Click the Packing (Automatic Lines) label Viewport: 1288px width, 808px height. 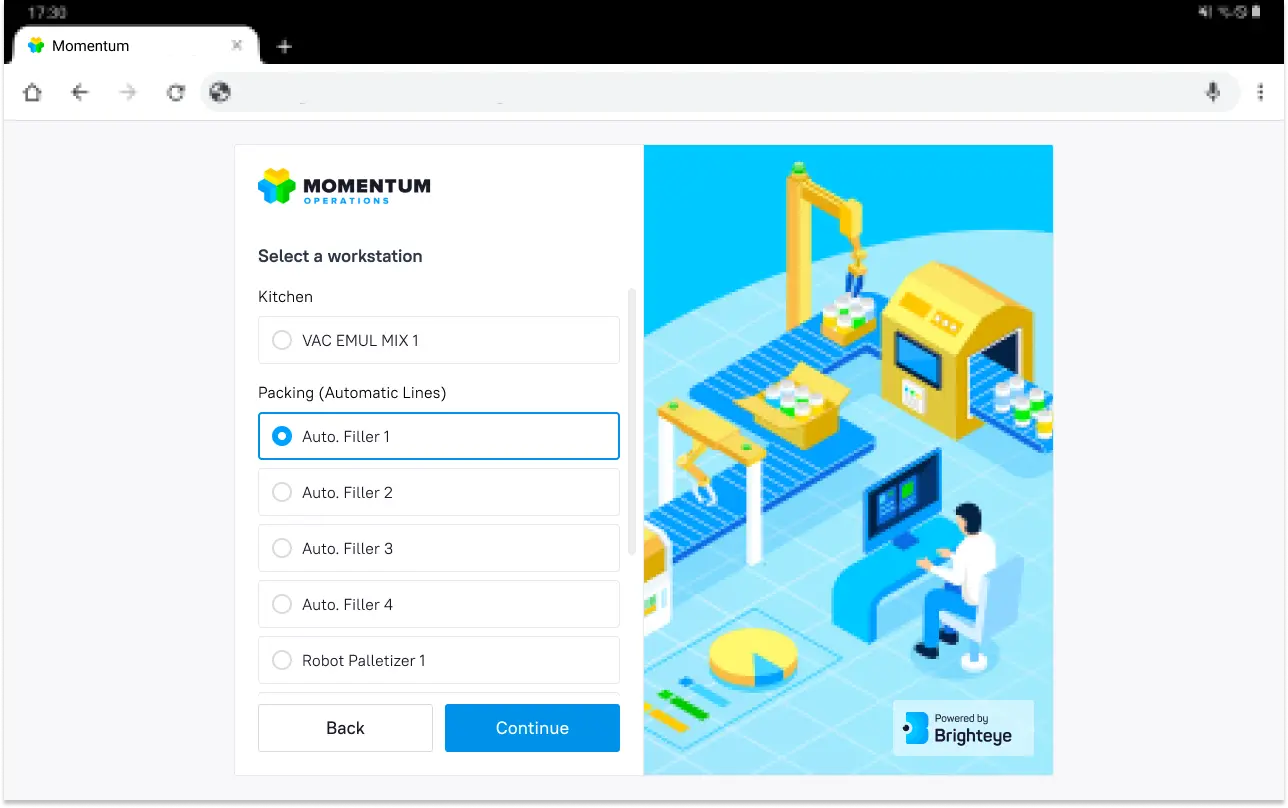pos(352,393)
